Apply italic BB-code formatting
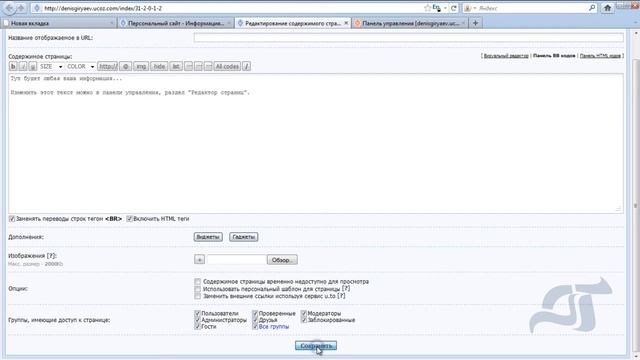640x360 pixels. tap(23, 66)
